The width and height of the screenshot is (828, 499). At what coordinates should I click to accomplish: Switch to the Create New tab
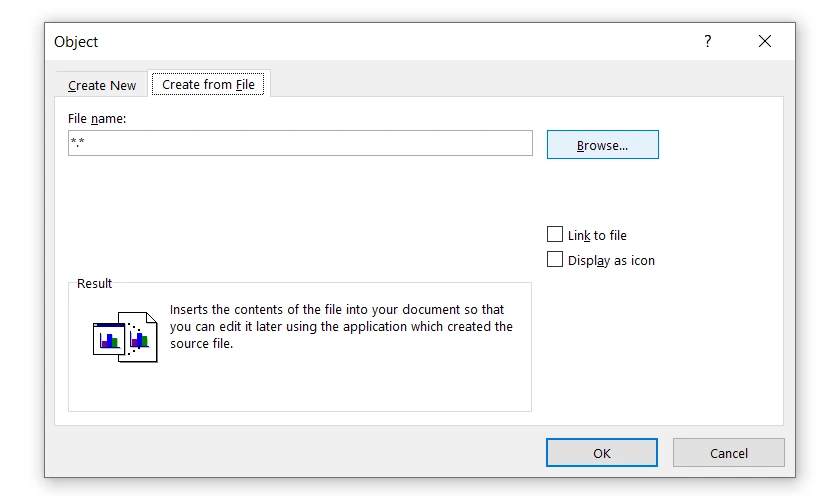102,85
